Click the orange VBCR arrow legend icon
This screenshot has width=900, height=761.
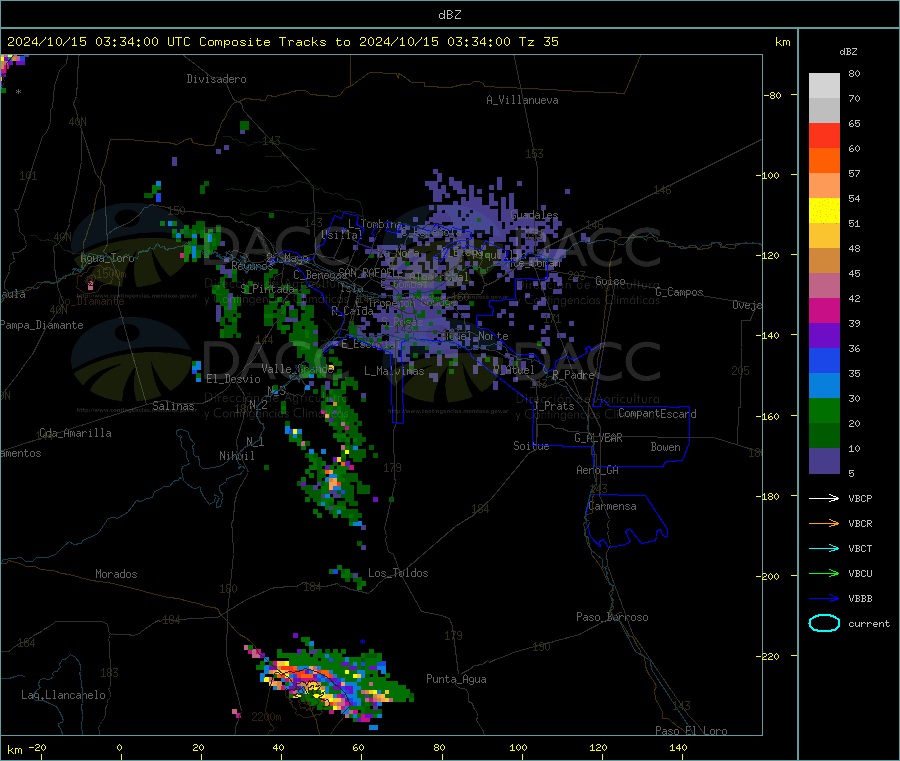coord(824,523)
